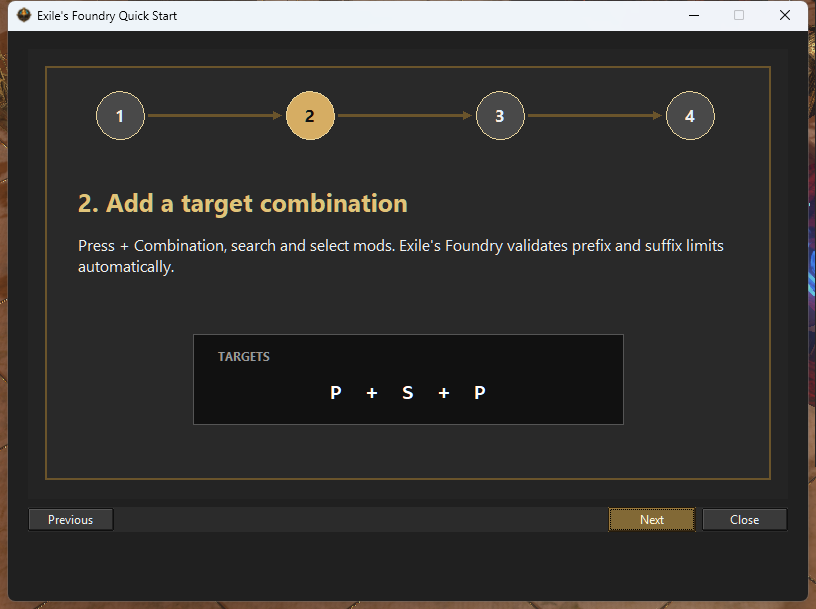The image size is (816, 609).
Task: Click the 'TARGETS' label in preview box
Action: [244, 357]
